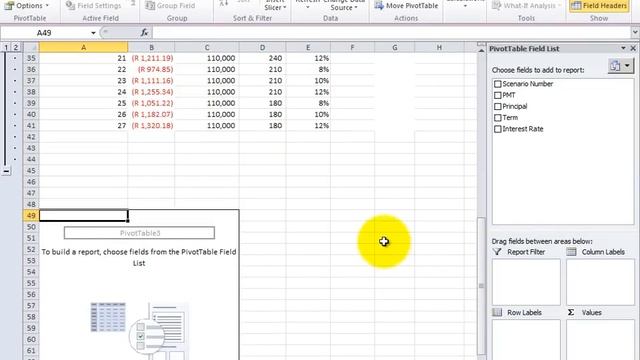The image size is (640, 360).
Task: Check the Scenario Number field
Action: [497, 84]
